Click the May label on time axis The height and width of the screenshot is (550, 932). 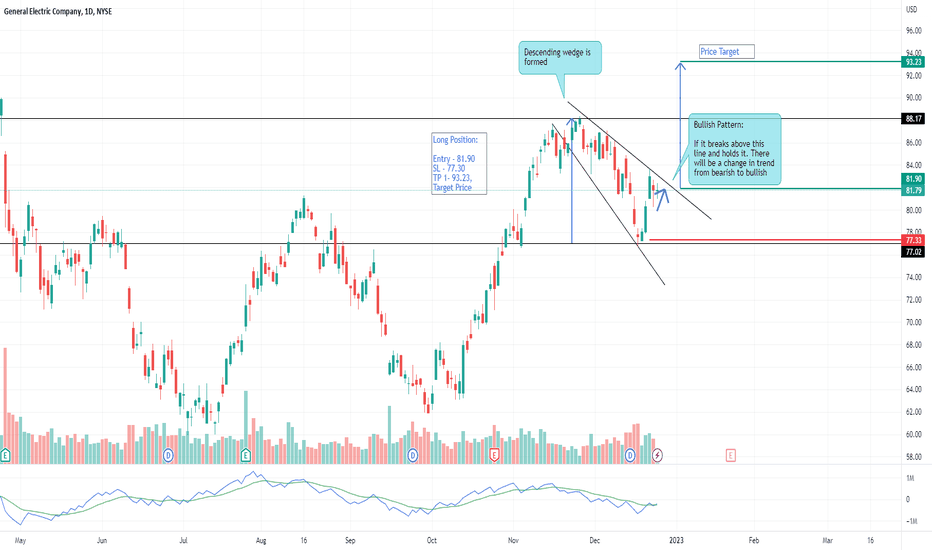coord(20,540)
